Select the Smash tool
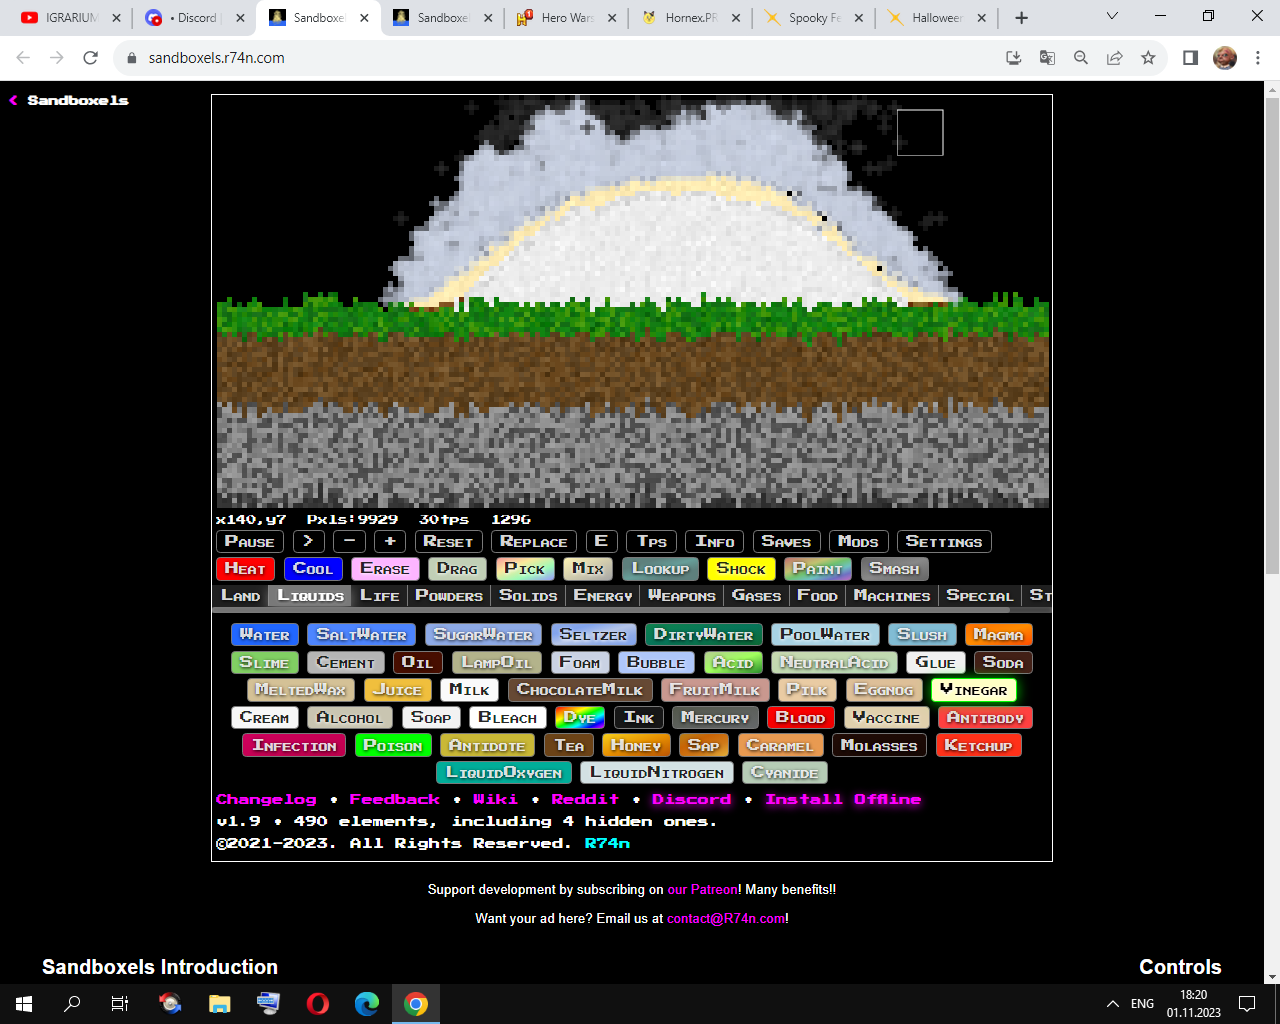 [x=895, y=568]
